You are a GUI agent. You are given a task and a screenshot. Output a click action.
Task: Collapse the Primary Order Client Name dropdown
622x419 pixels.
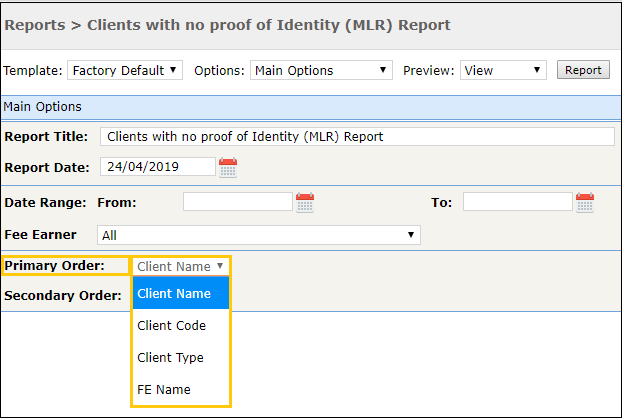180,266
